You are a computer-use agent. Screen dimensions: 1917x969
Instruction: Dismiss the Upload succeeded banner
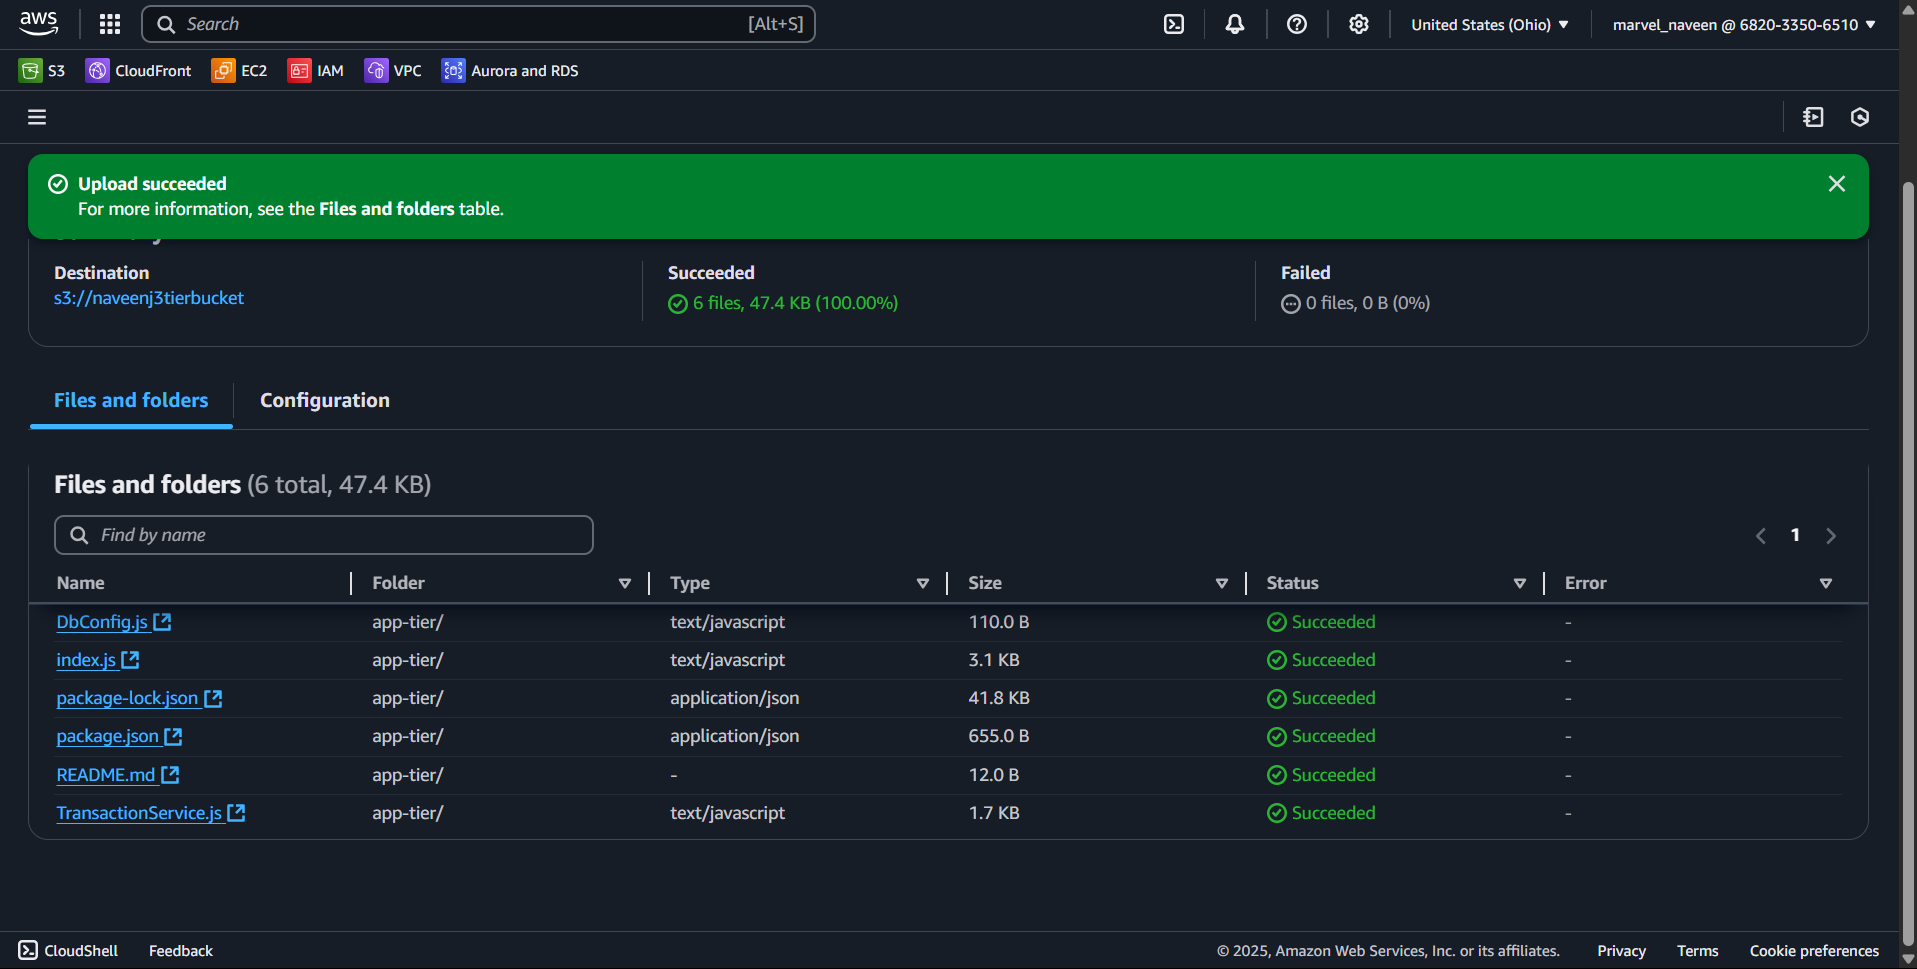(1837, 184)
